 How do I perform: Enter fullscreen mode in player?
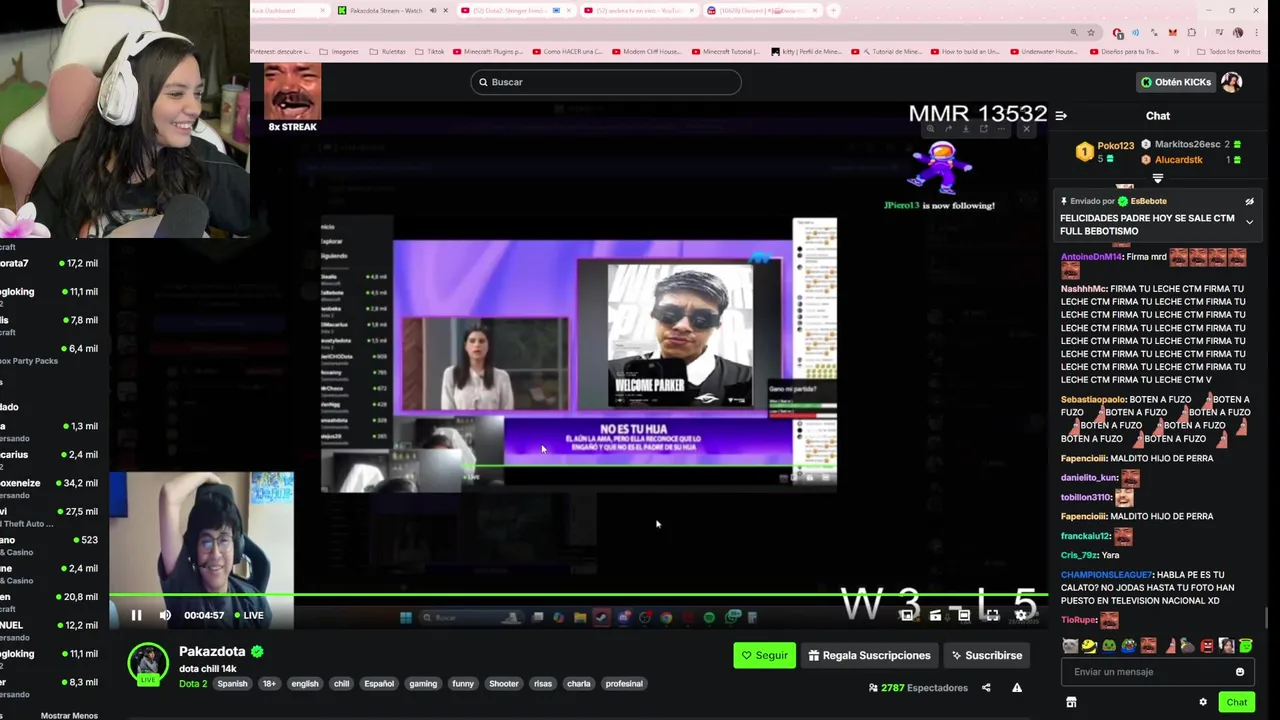992,615
